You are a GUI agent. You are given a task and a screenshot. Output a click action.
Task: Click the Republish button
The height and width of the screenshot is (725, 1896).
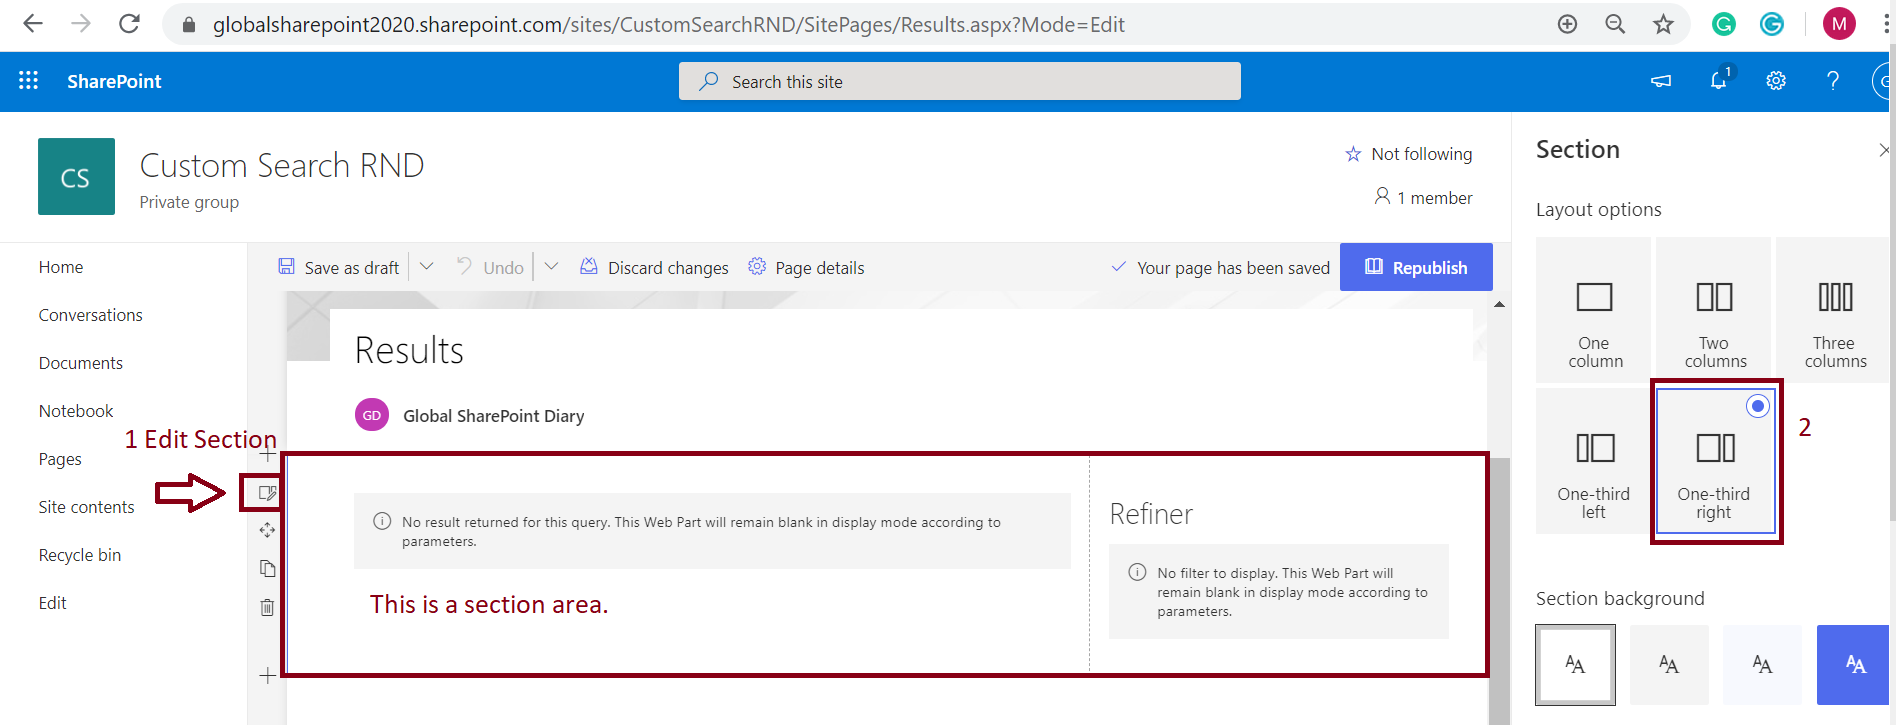click(x=1416, y=267)
